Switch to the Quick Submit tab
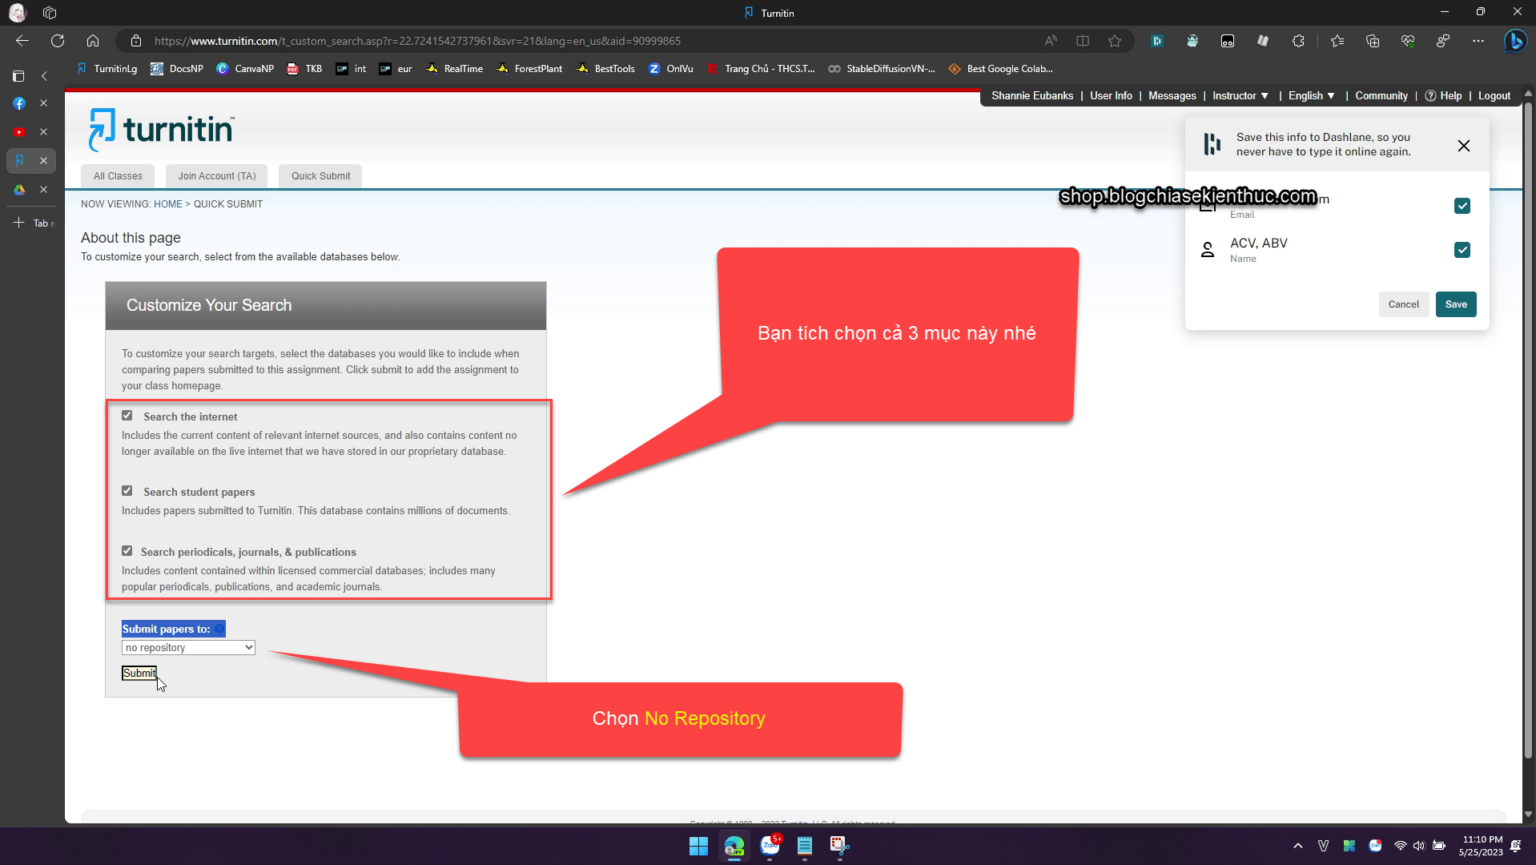 coord(319,175)
